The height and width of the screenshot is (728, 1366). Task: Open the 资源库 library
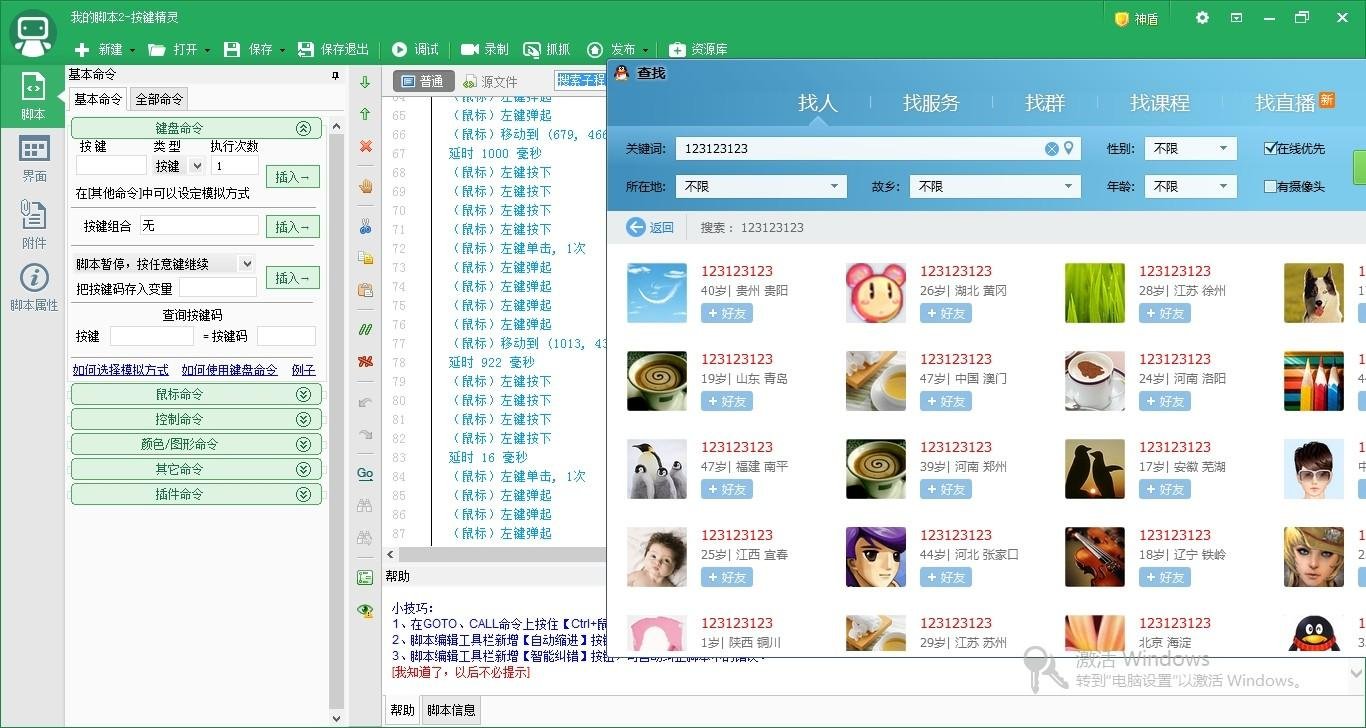point(698,49)
